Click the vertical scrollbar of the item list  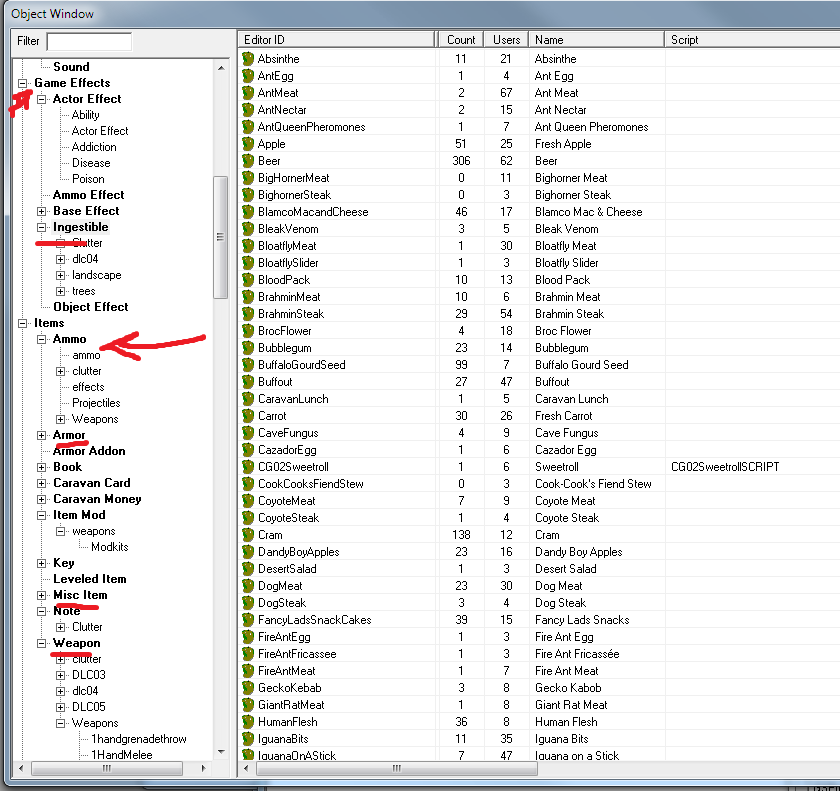point(221,232)
